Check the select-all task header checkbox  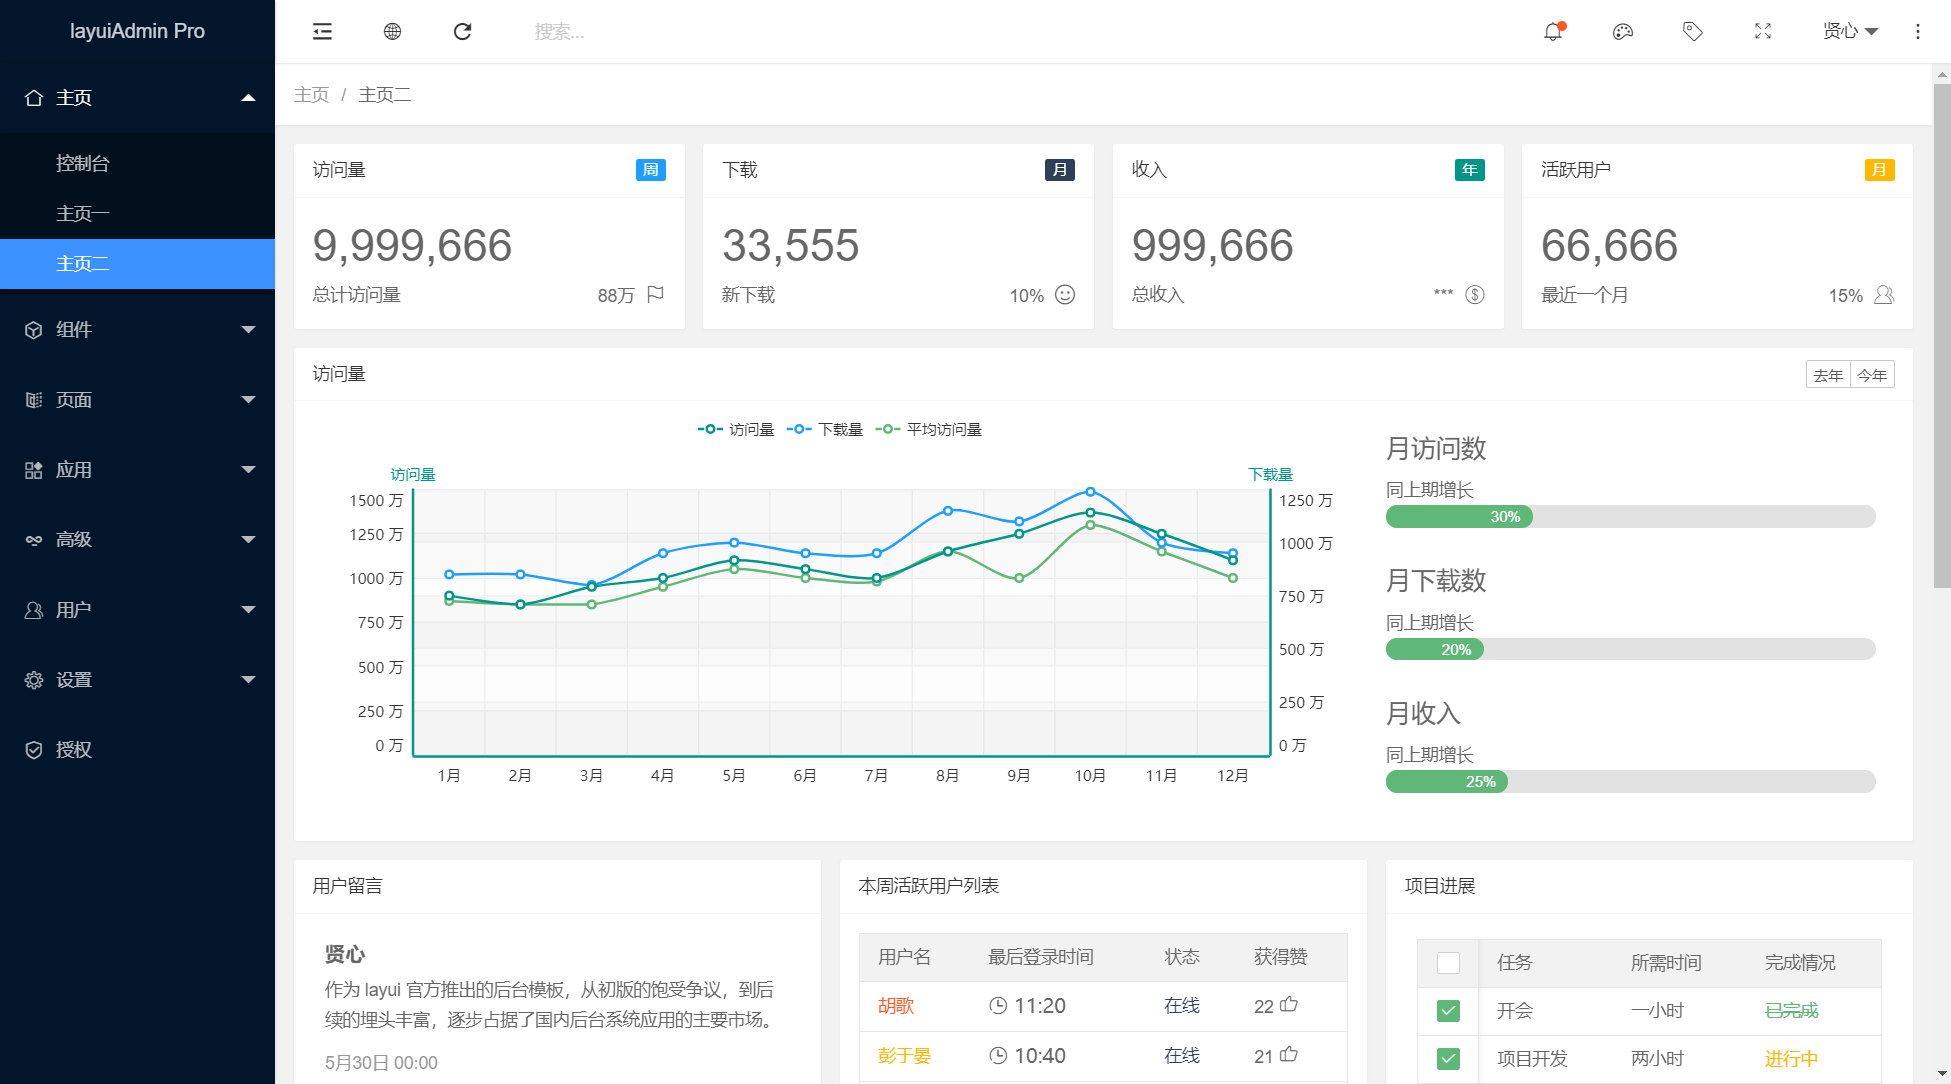pos(1448,963)
